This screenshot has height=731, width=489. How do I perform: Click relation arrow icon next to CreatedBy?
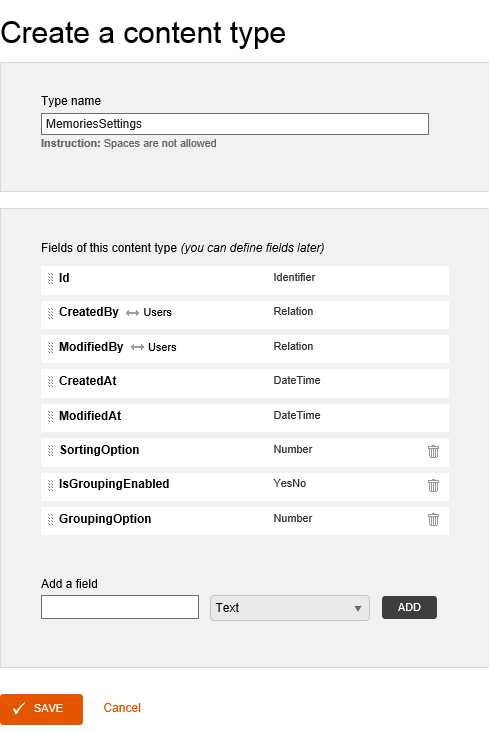click(132, 313)
